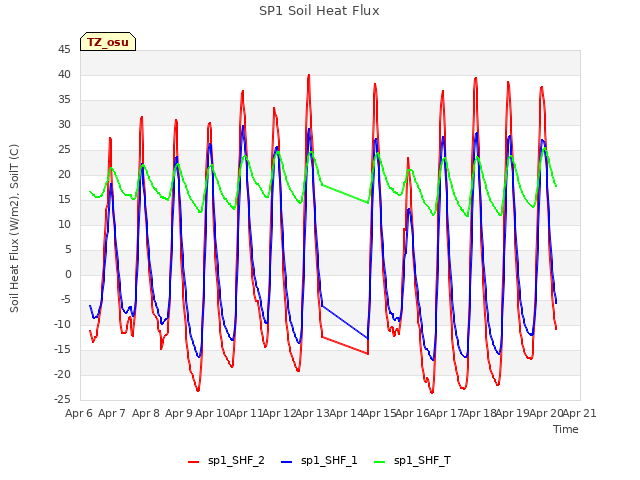Click the Apr 12 x-axis tick label
The width and height of the screenshot is (640, 480).
click(279, 413)
